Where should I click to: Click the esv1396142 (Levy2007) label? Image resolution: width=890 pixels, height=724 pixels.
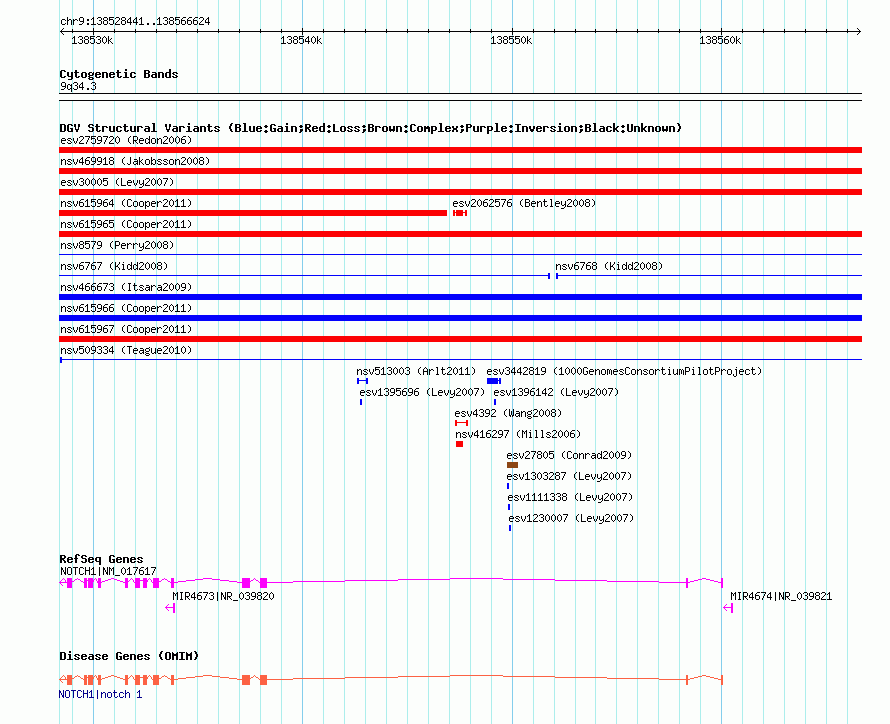pyautogui.click(x=556, y=392)
